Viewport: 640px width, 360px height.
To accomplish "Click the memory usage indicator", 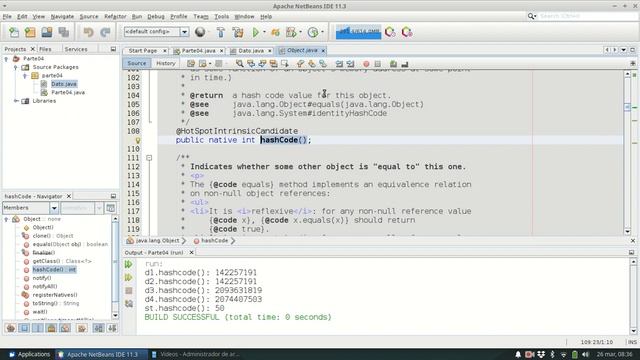I will 358,32.
